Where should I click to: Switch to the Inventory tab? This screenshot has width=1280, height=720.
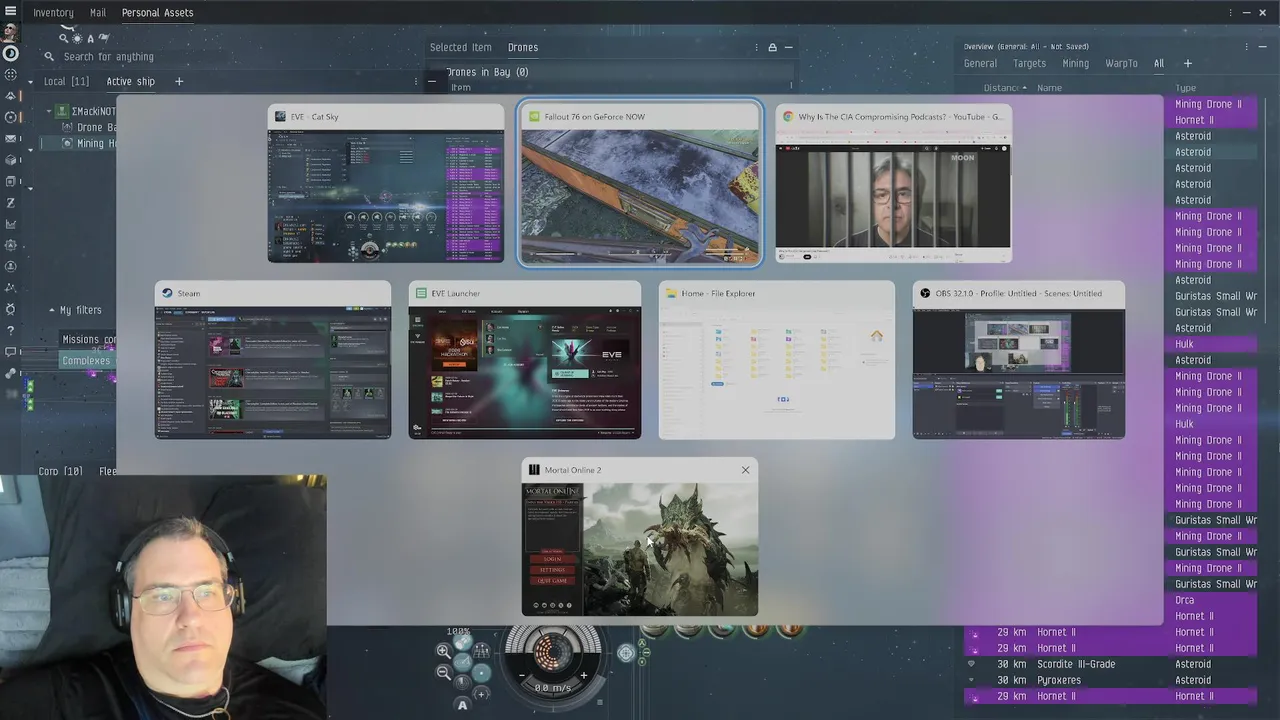tap(53, 13)
